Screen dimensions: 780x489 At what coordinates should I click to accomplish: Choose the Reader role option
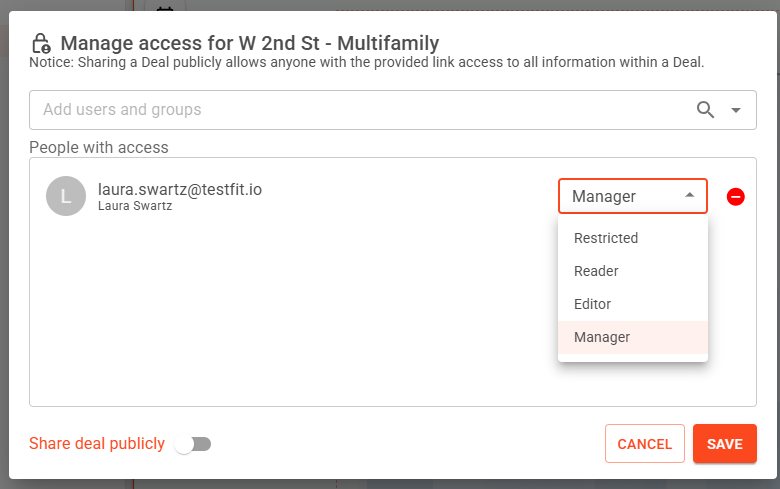pyautogui.click(x=596, y=271)
